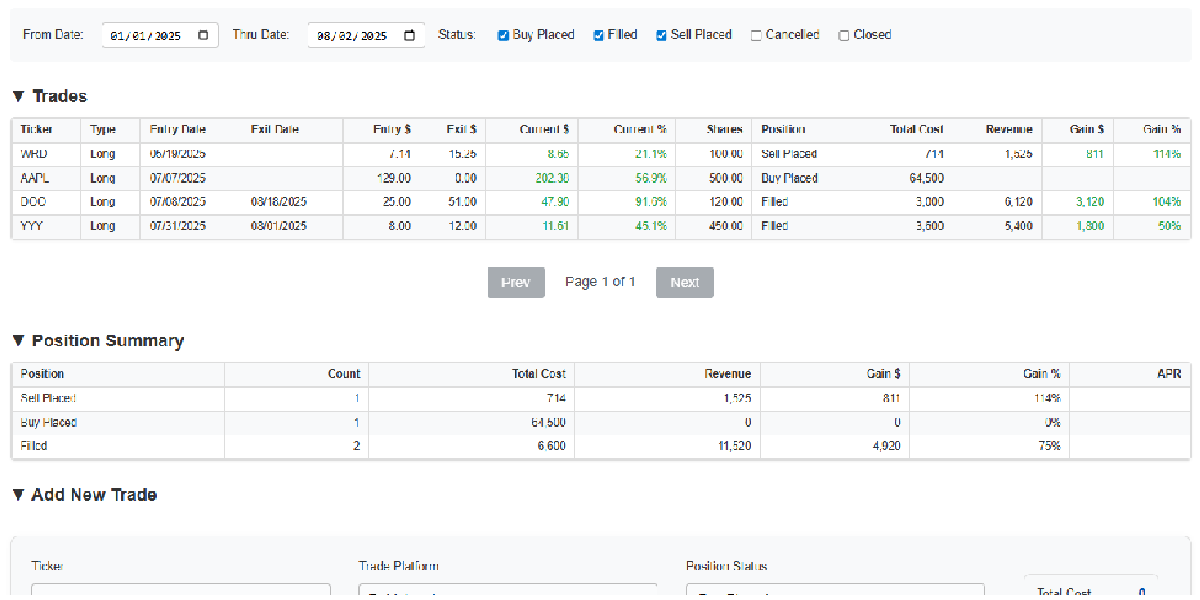Uncheck the Buy Placed status filter
1200x600 pixels.
coord(503,34)
